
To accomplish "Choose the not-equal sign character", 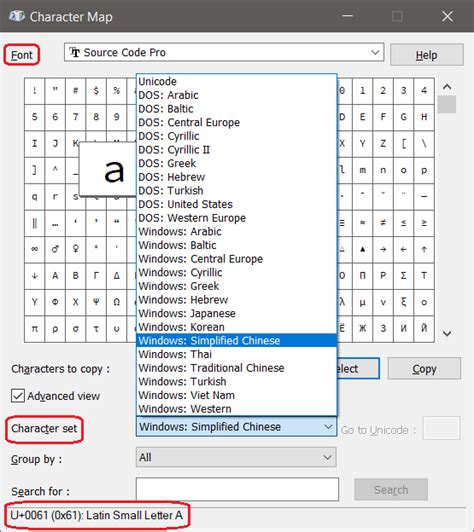I will pos(383,223).
